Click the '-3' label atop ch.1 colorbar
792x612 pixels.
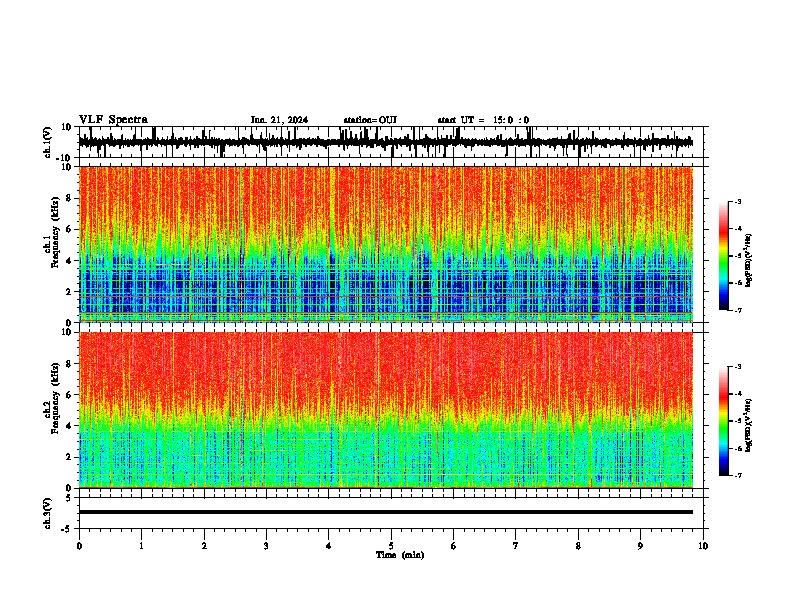point(737,201)
